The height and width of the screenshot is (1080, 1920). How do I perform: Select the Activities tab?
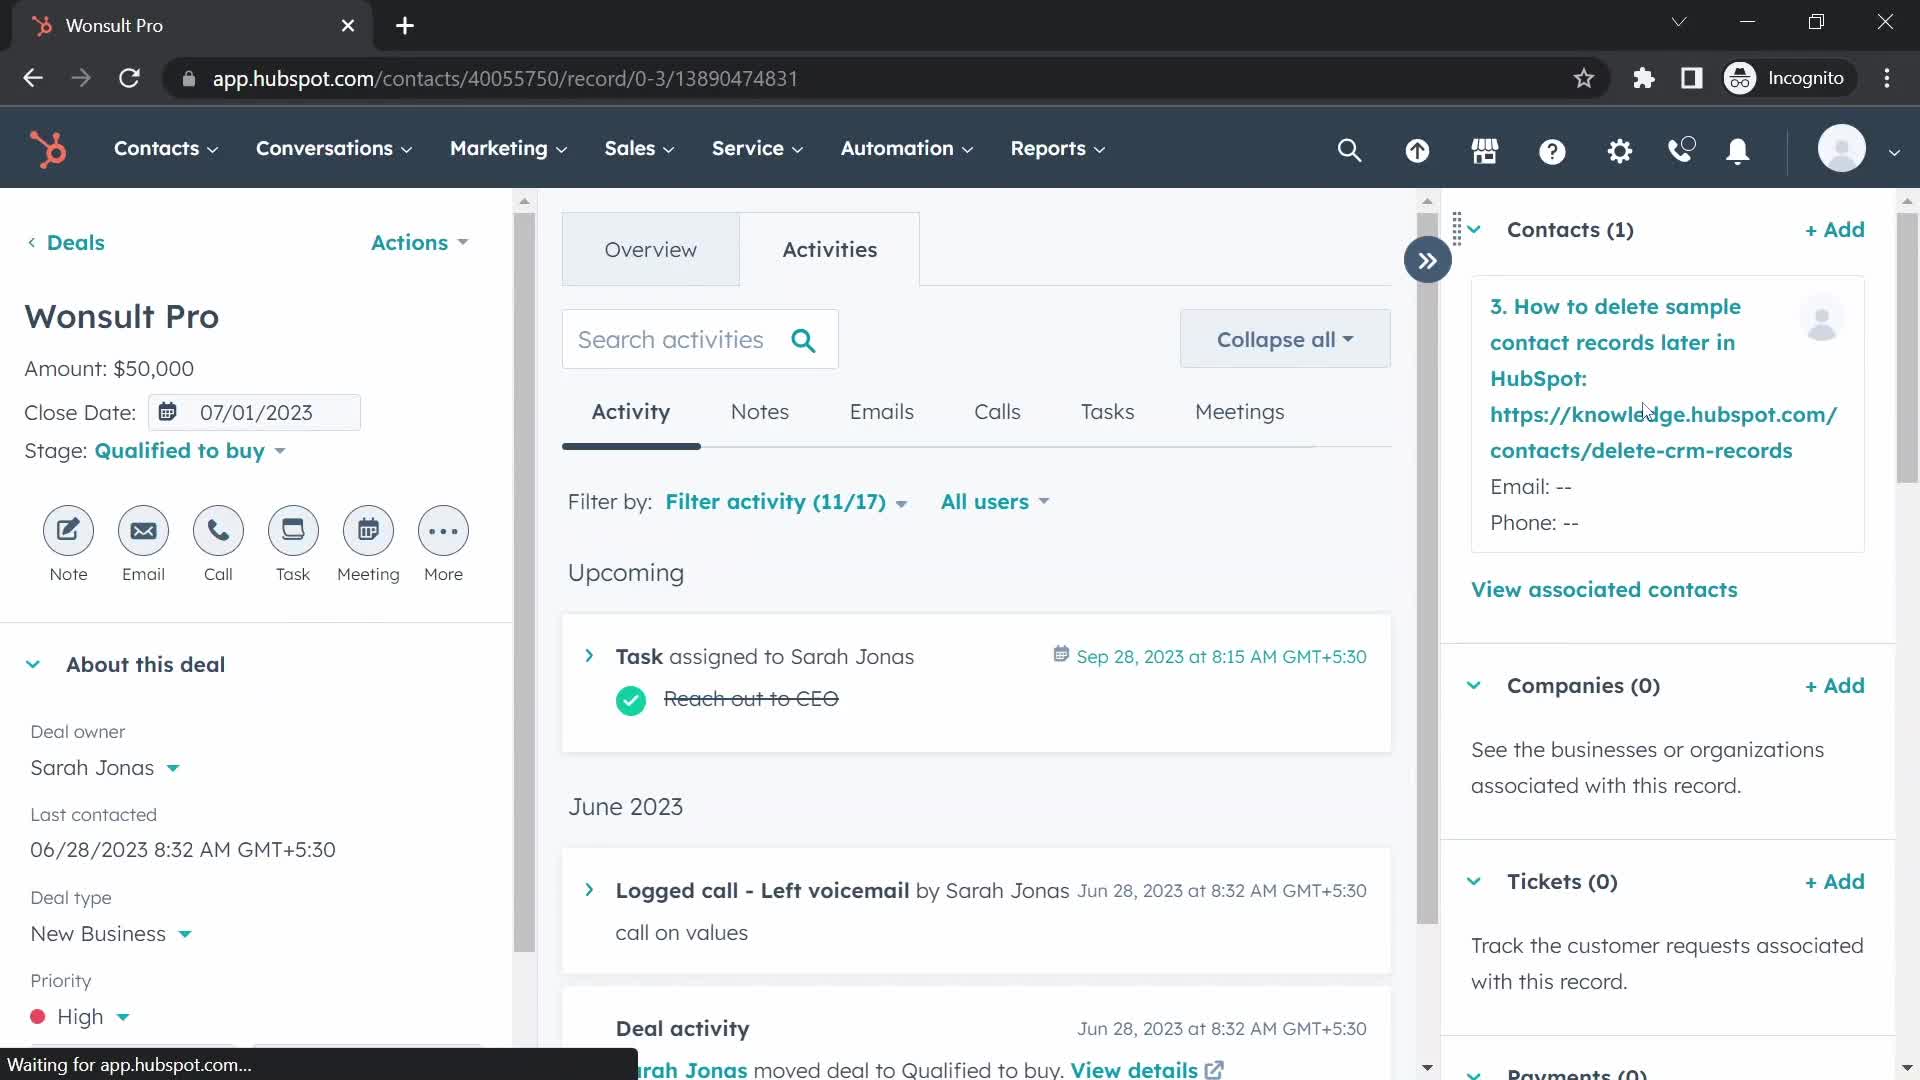point(829,250)
